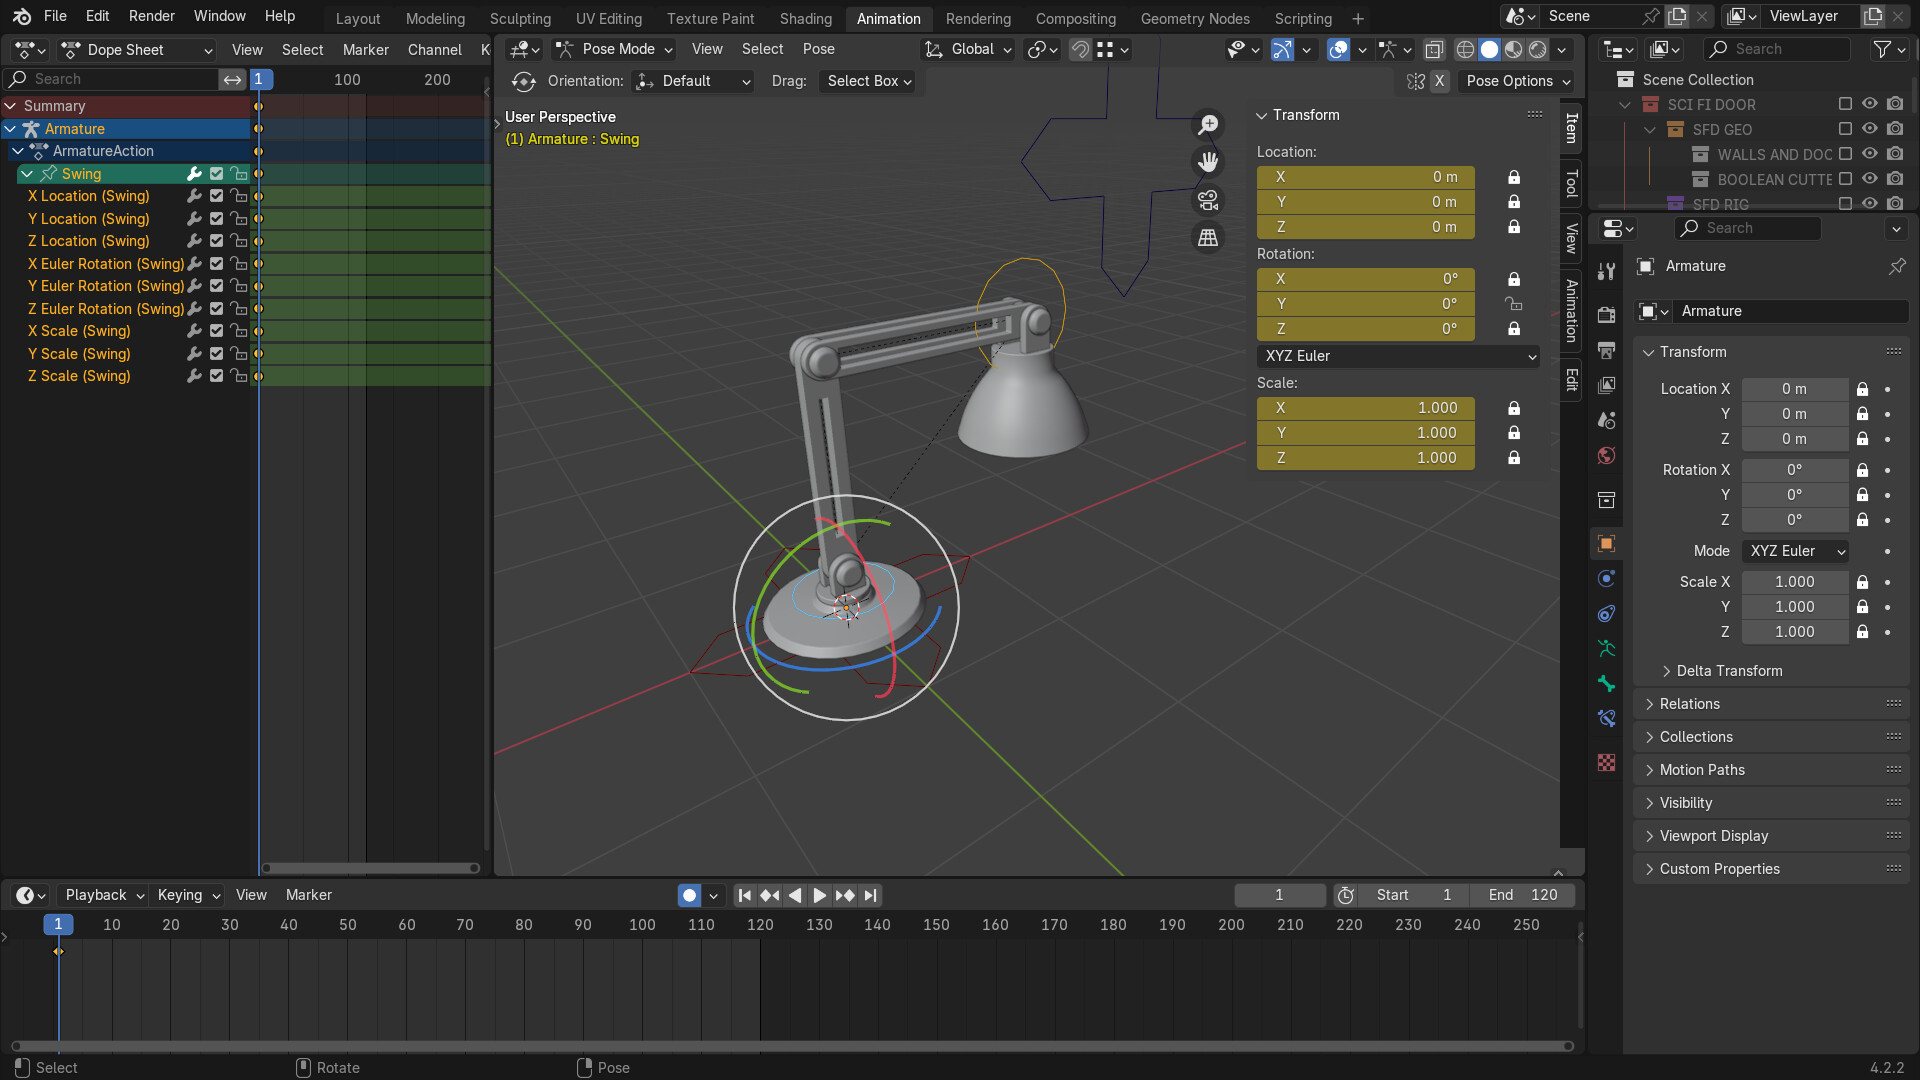This screenshot has width=1920, height=1080.
Task: Open the Pose Options popover
Action: pos(1517,81)
